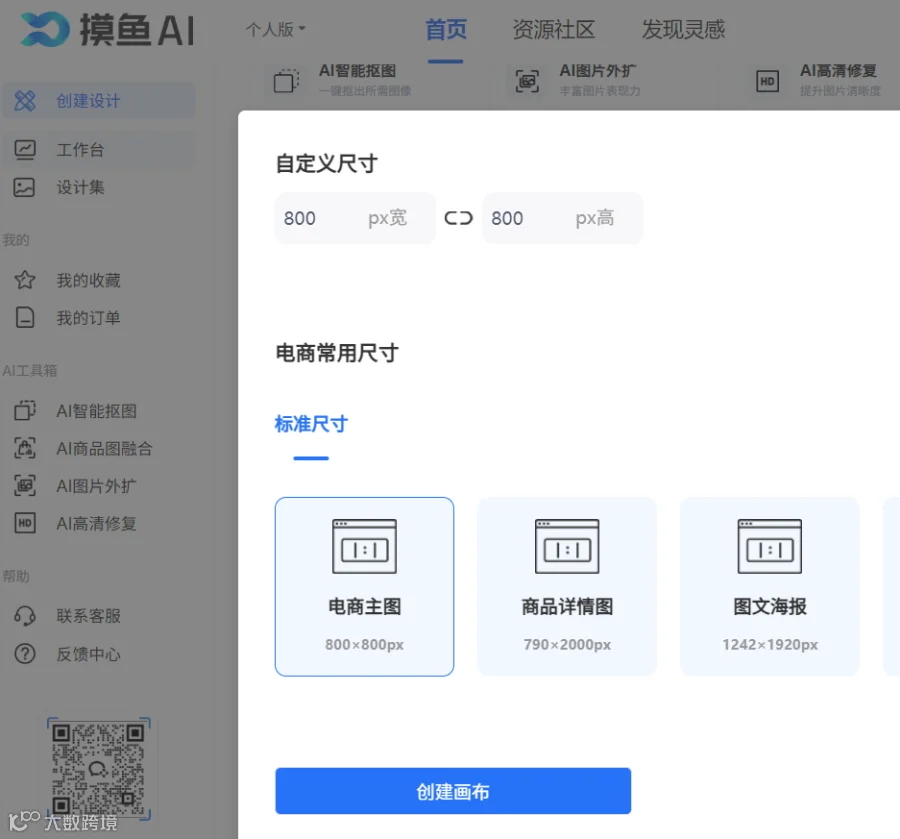The image size is (900, 839).
Task: Open 我的订单 order icon
Action: (x=25, y=317)
